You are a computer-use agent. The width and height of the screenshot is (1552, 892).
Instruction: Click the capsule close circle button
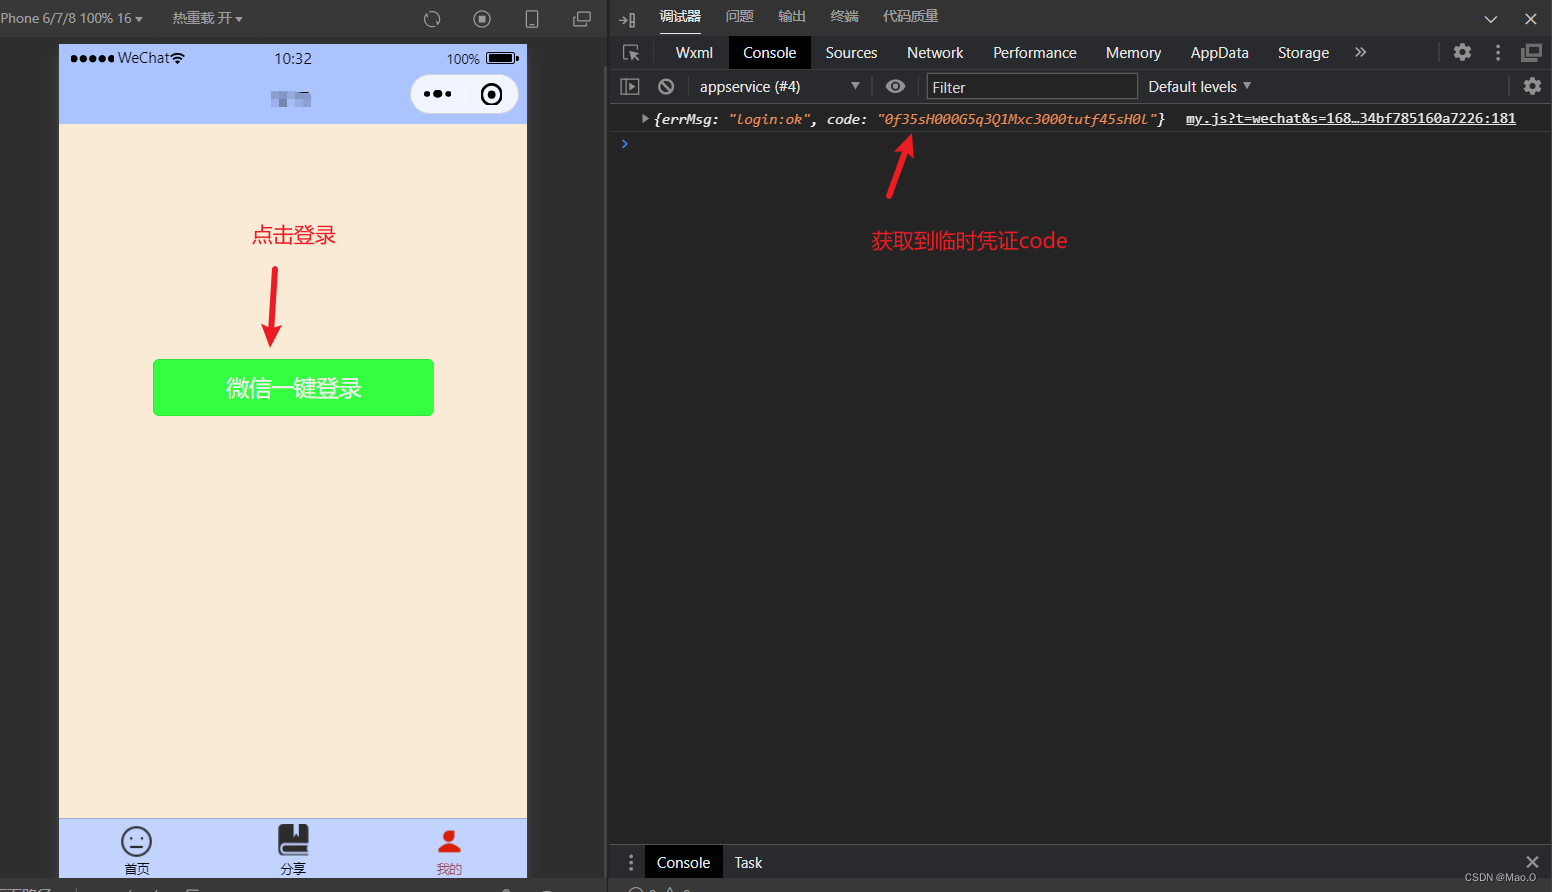(491, 94)
